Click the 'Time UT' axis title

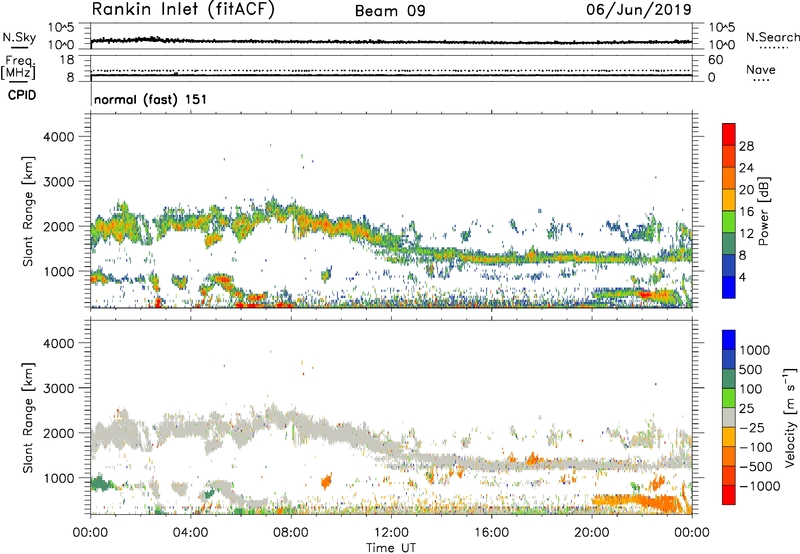click(x=391, y=548)
